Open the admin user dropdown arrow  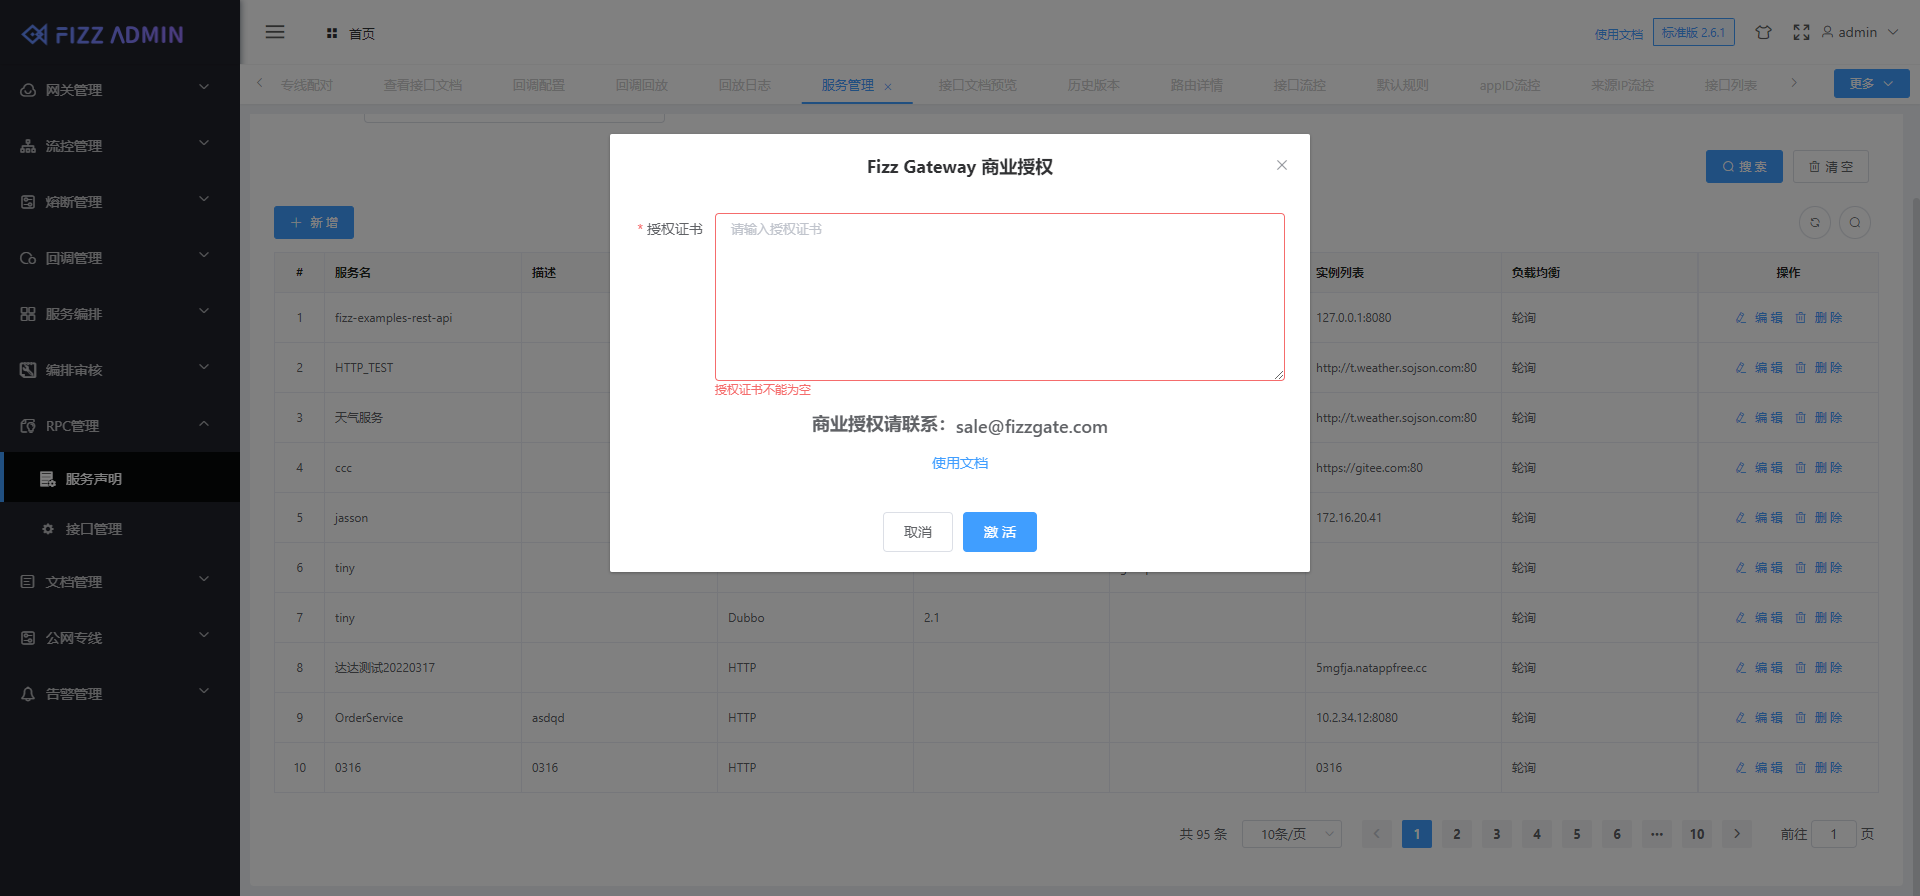coord(1893,32)
